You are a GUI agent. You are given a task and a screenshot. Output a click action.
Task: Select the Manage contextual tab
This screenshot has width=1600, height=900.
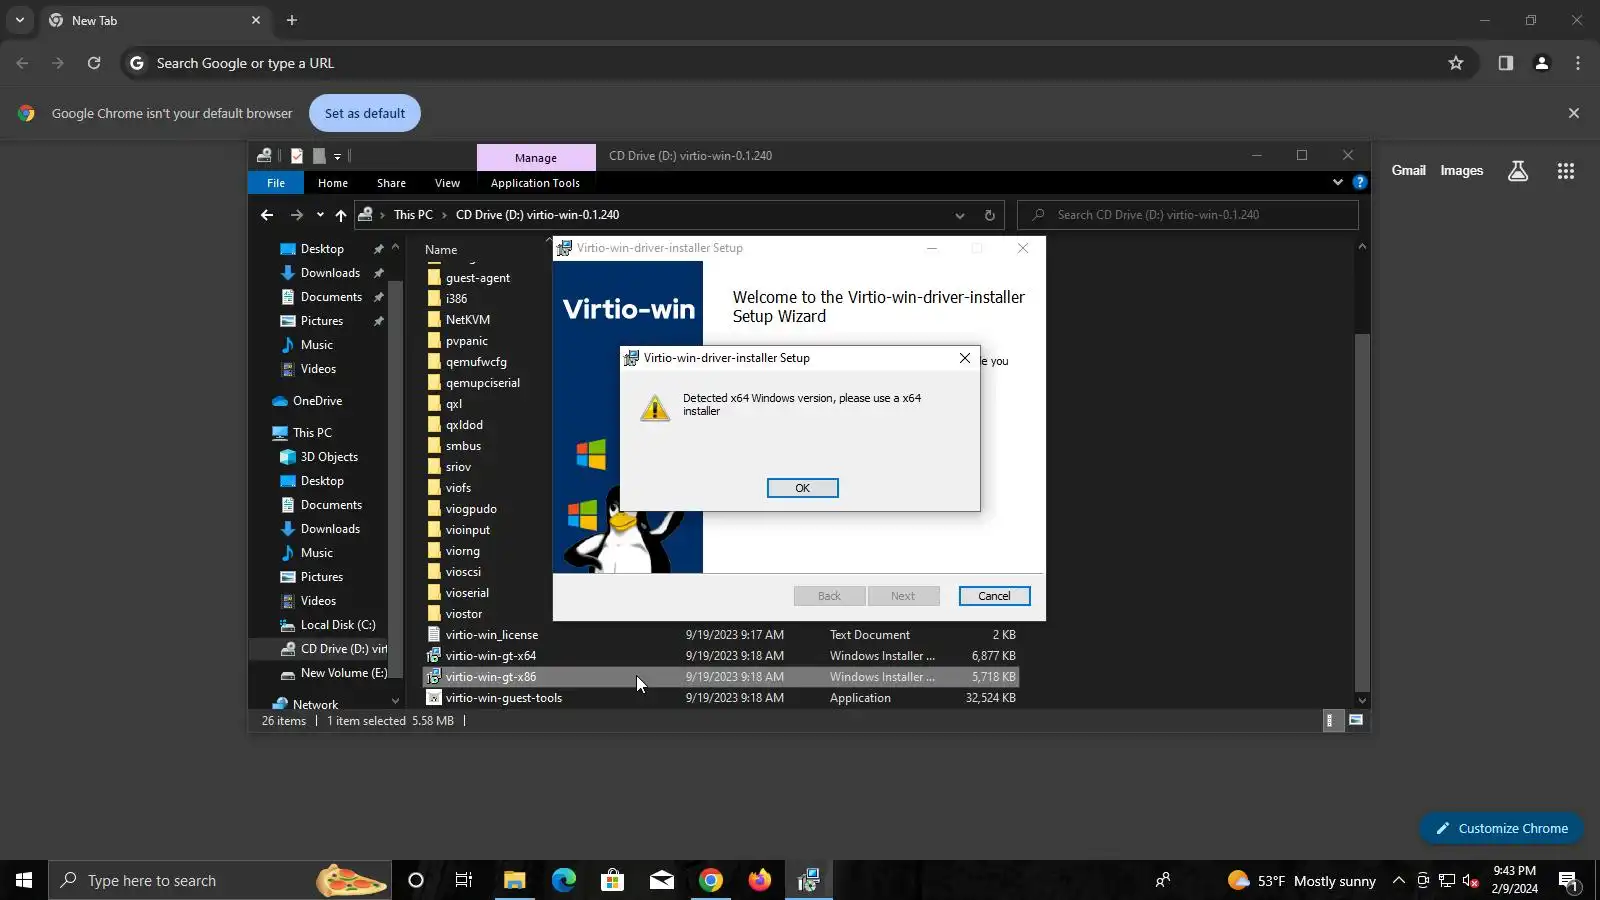point(536,158)
